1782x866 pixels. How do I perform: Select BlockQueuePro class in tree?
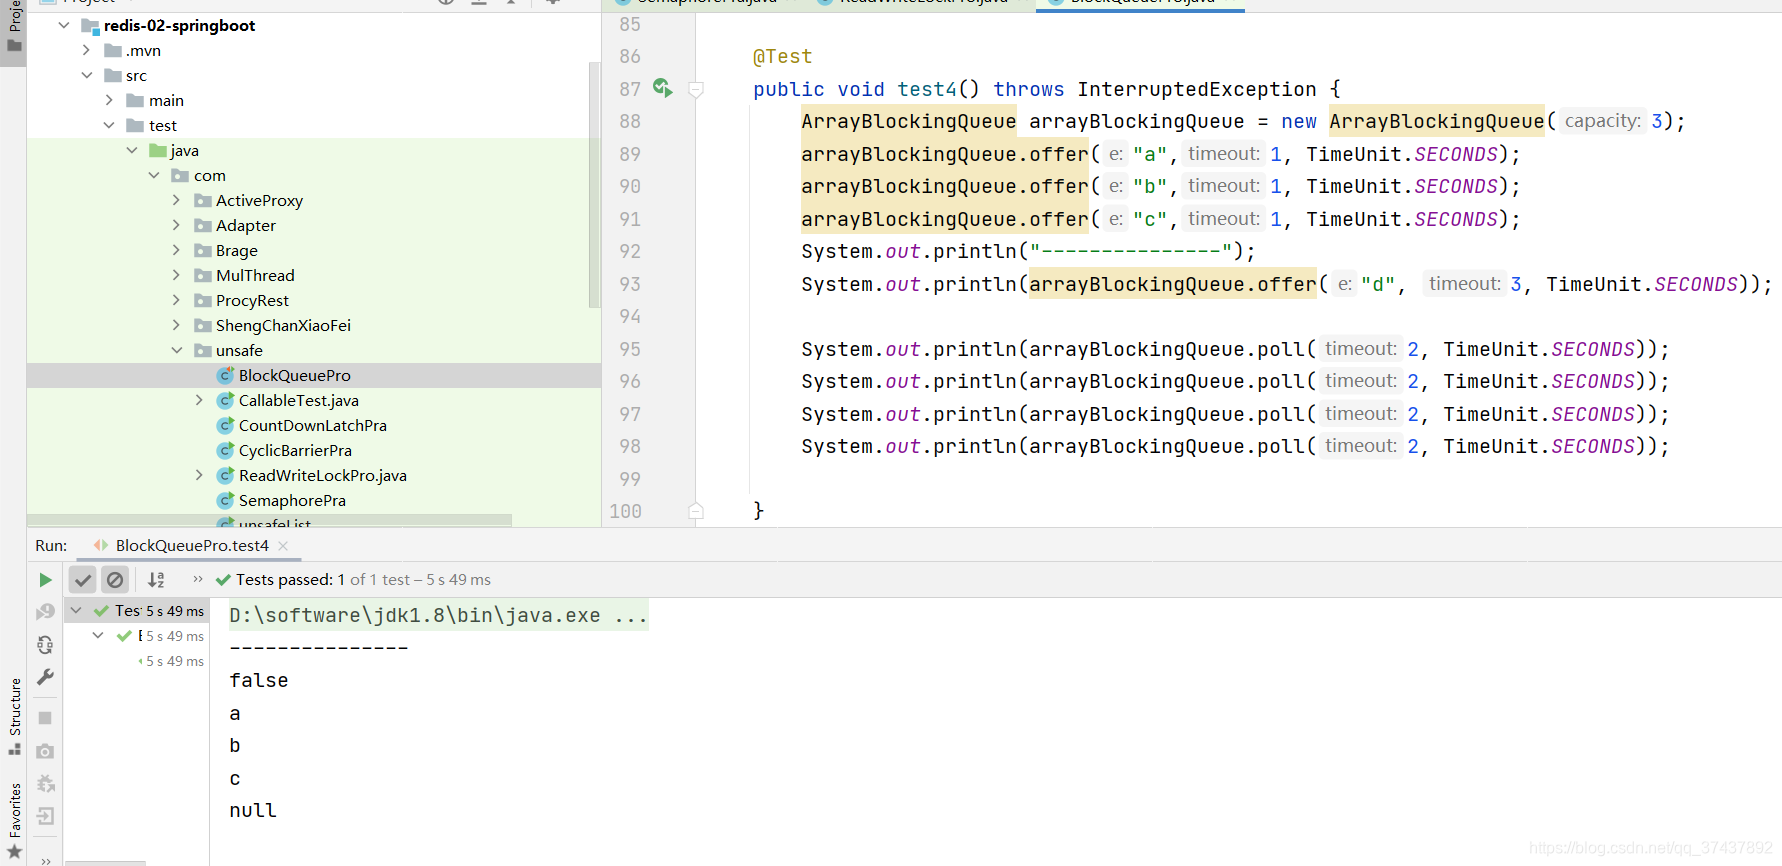point(294,375)
